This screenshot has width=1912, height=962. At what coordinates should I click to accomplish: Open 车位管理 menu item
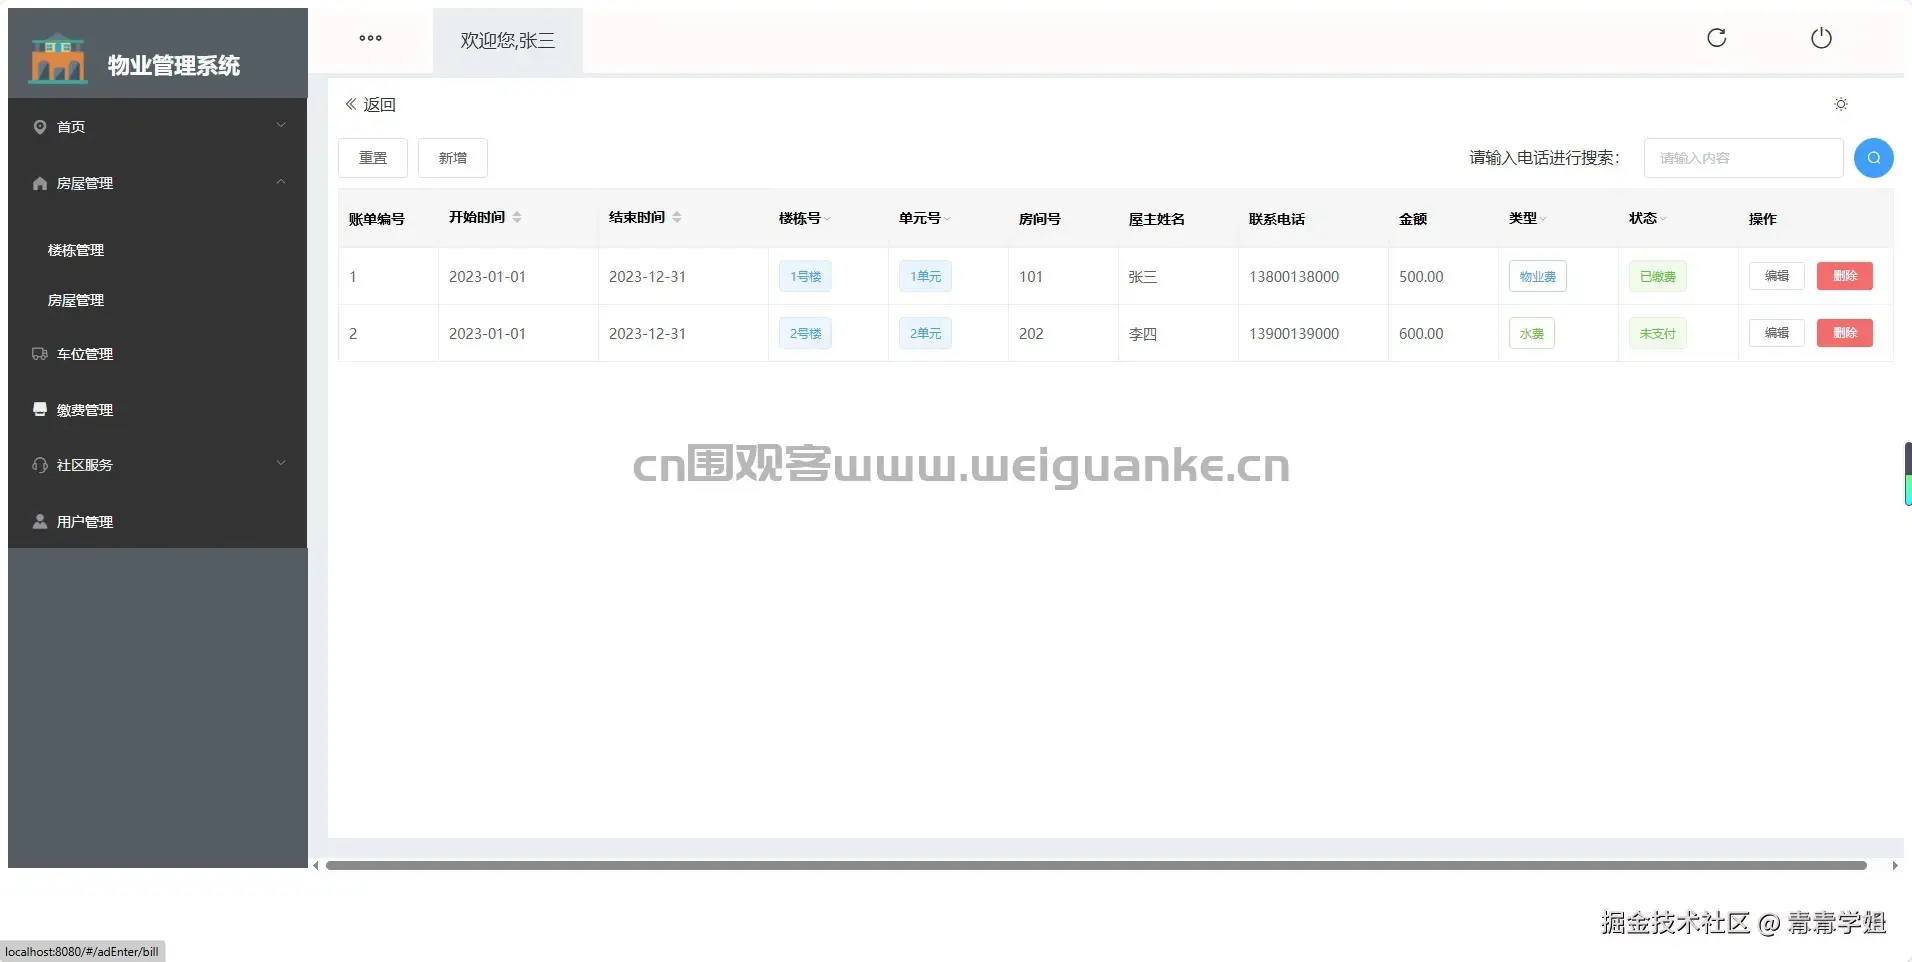(x=157, y=354)
